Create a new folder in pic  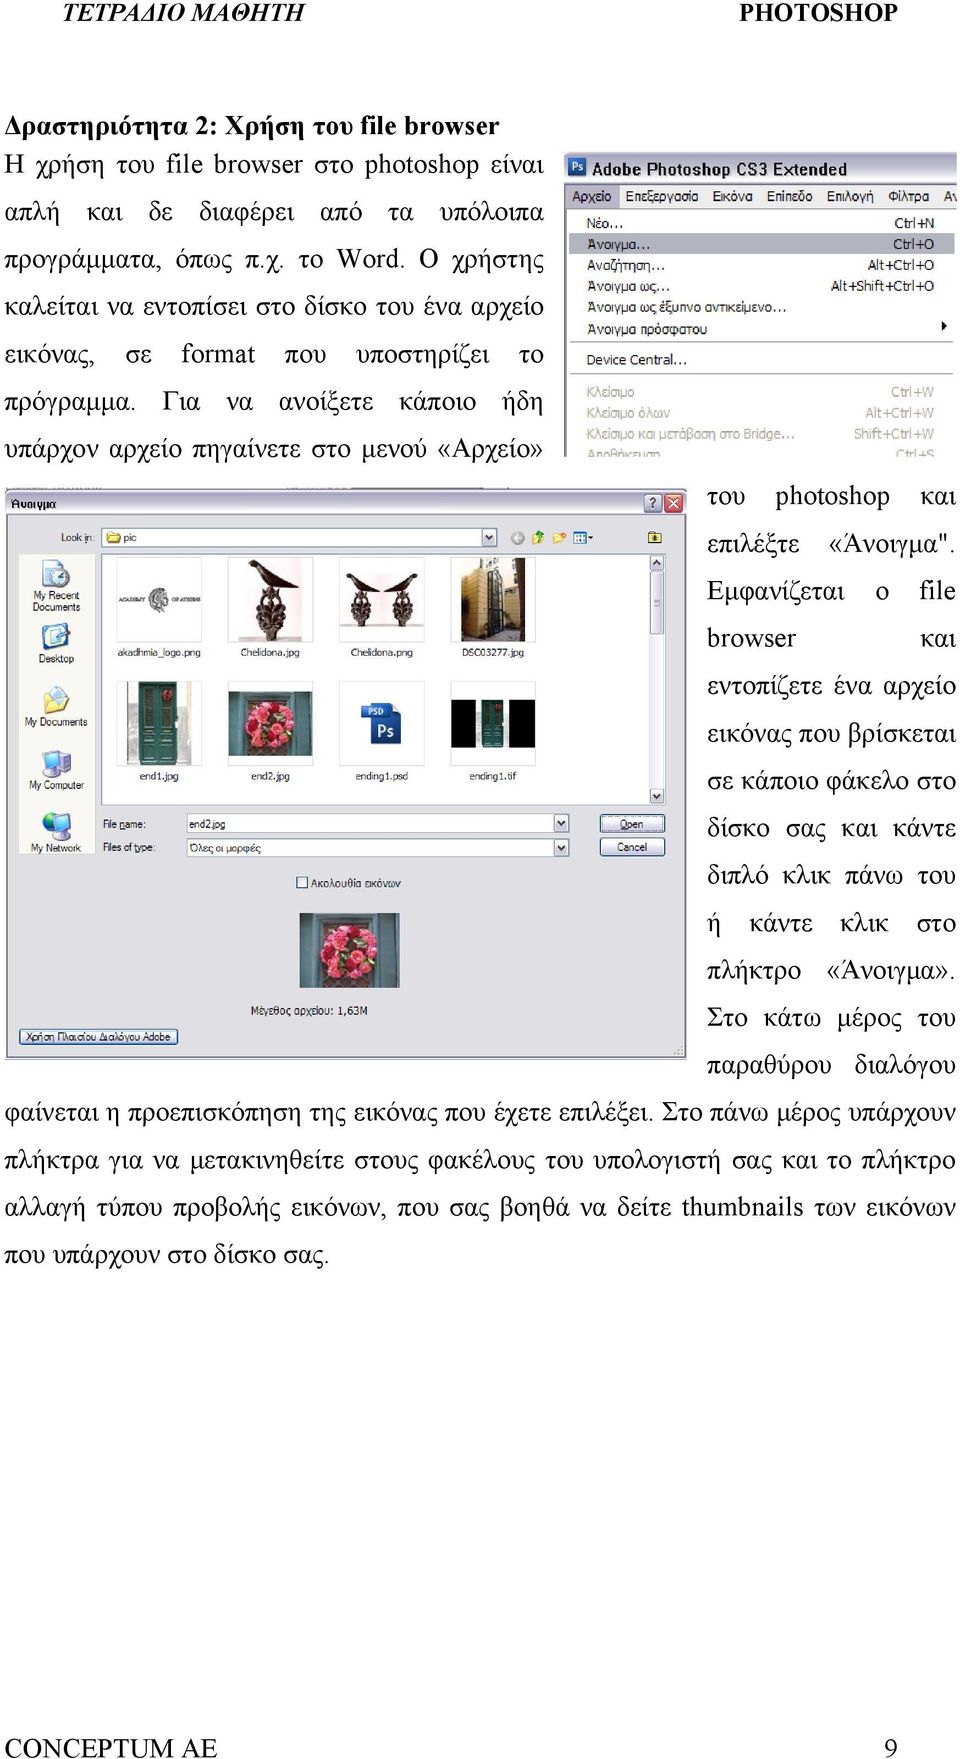(559, 538)
